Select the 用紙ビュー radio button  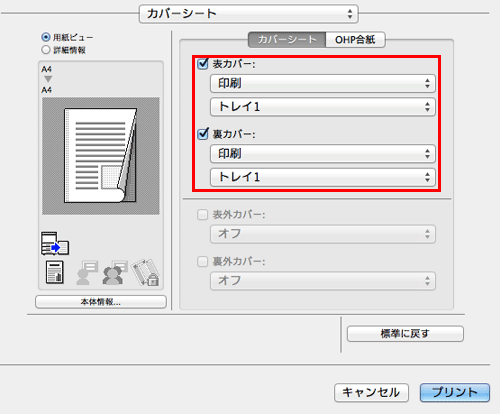[46, 37]
